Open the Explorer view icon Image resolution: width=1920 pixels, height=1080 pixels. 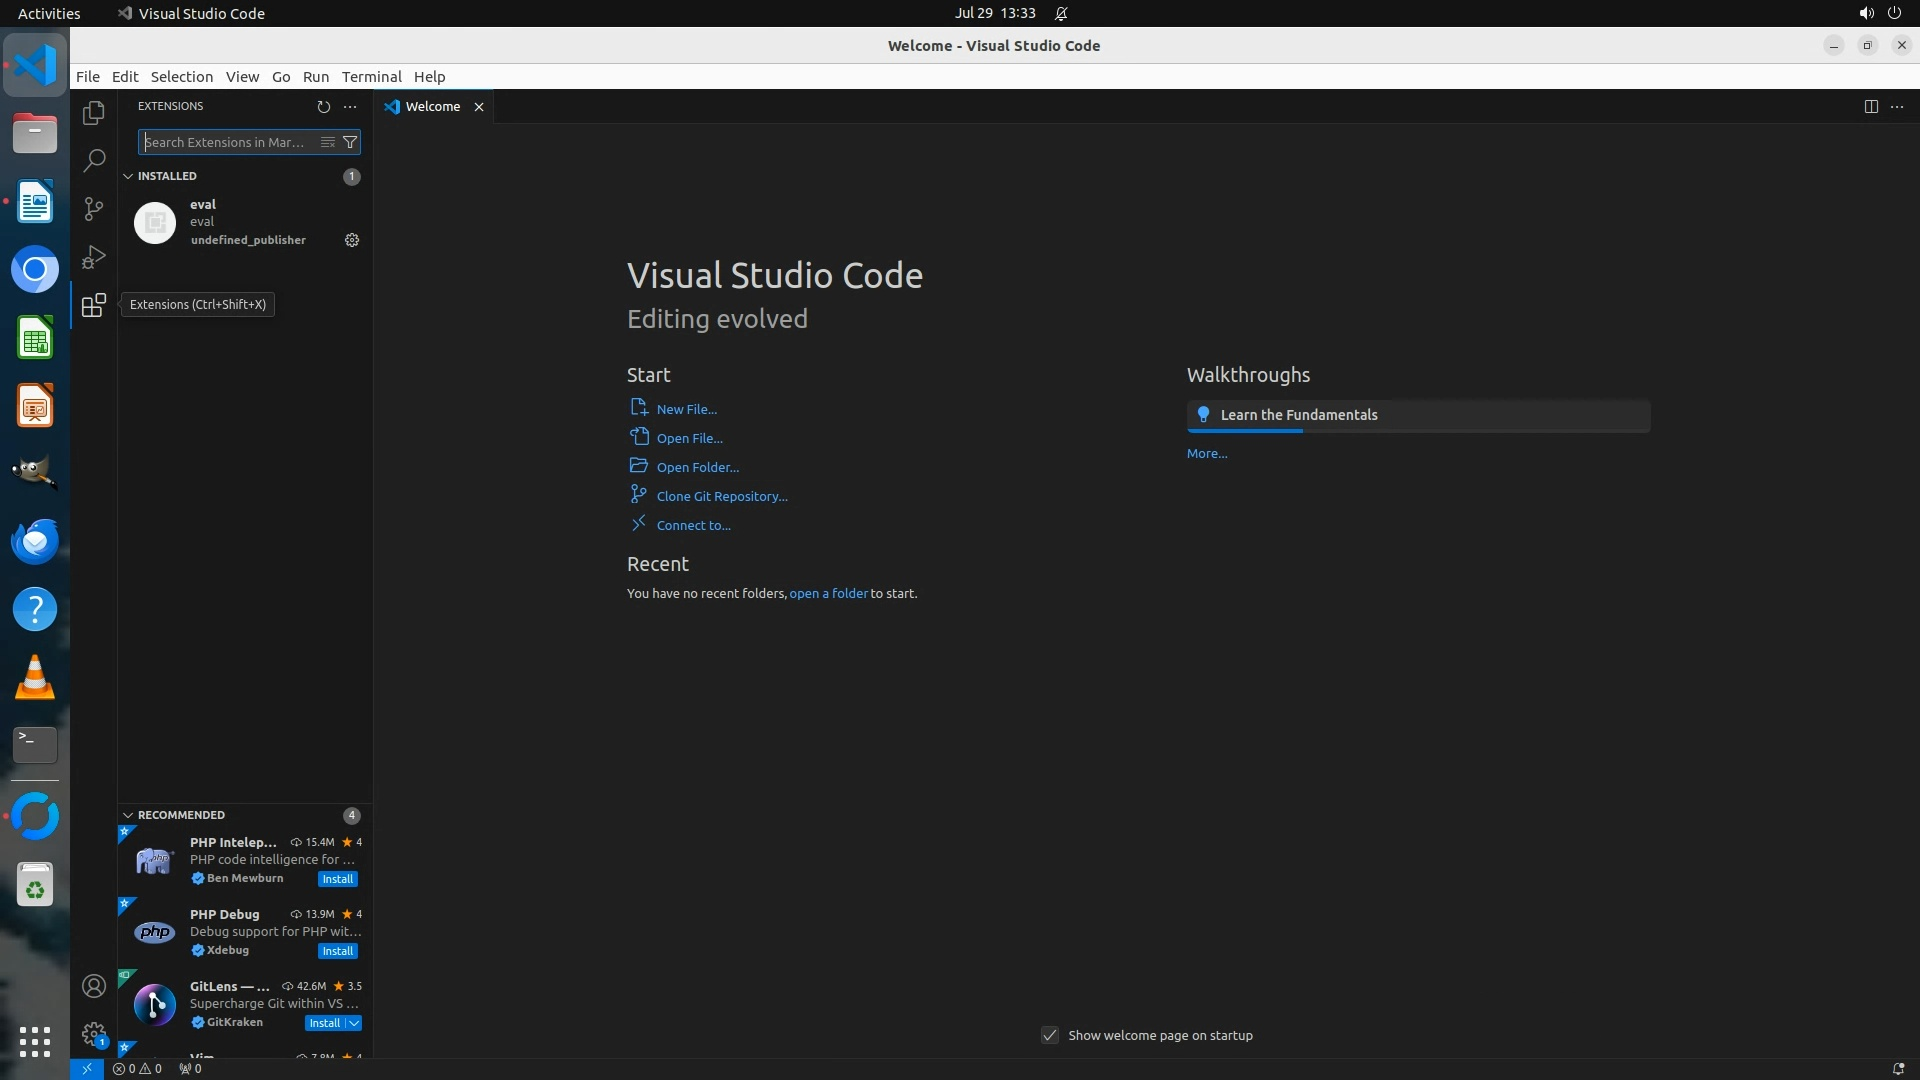(93, 113)
